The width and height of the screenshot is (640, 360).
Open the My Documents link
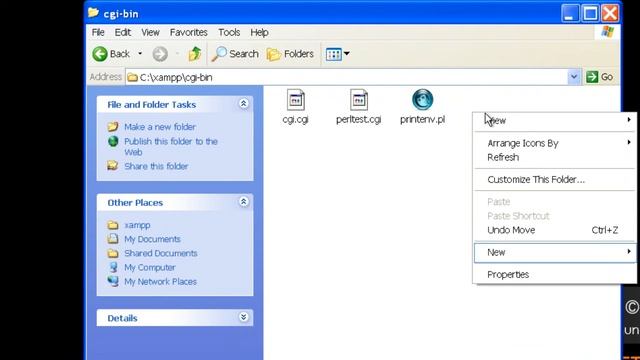pos(152,239)
